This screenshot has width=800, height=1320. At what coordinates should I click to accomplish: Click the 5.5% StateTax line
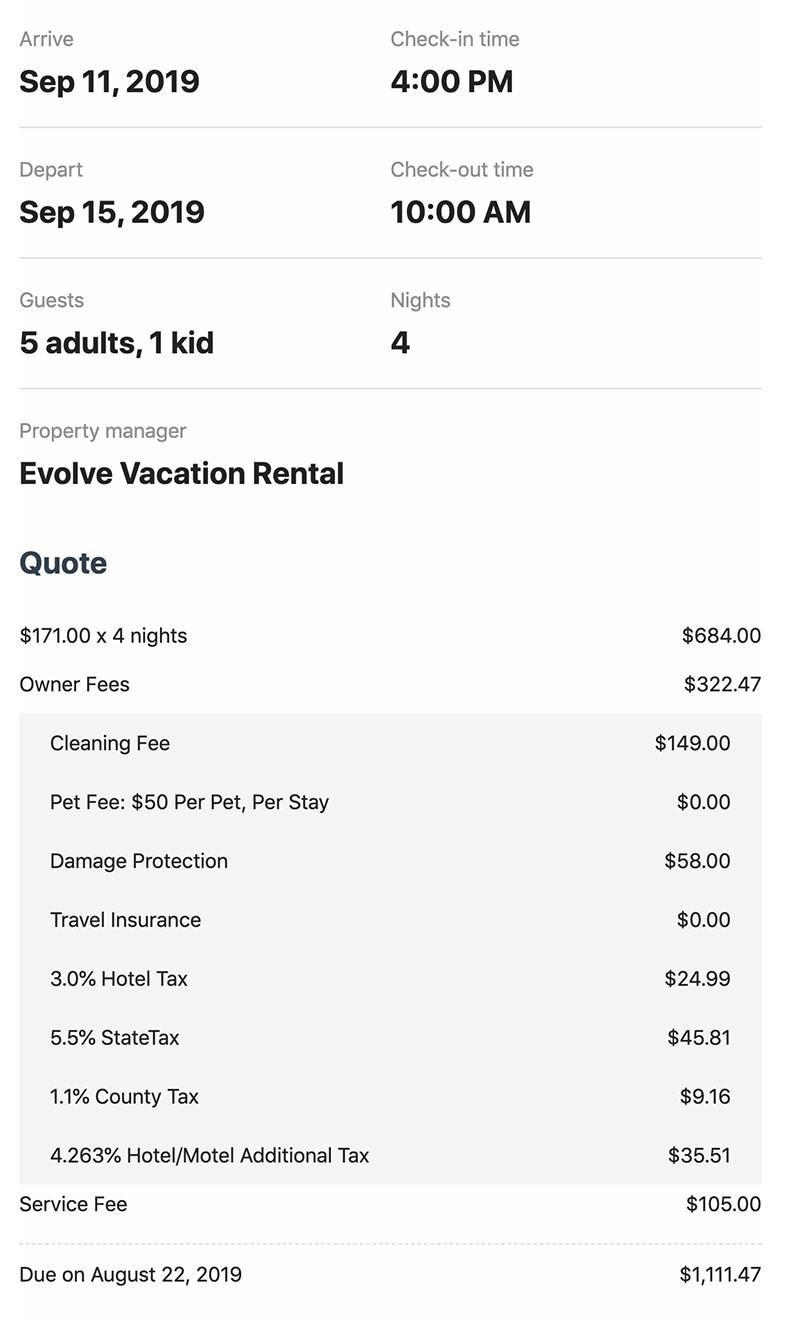[x=115, y=1038]
